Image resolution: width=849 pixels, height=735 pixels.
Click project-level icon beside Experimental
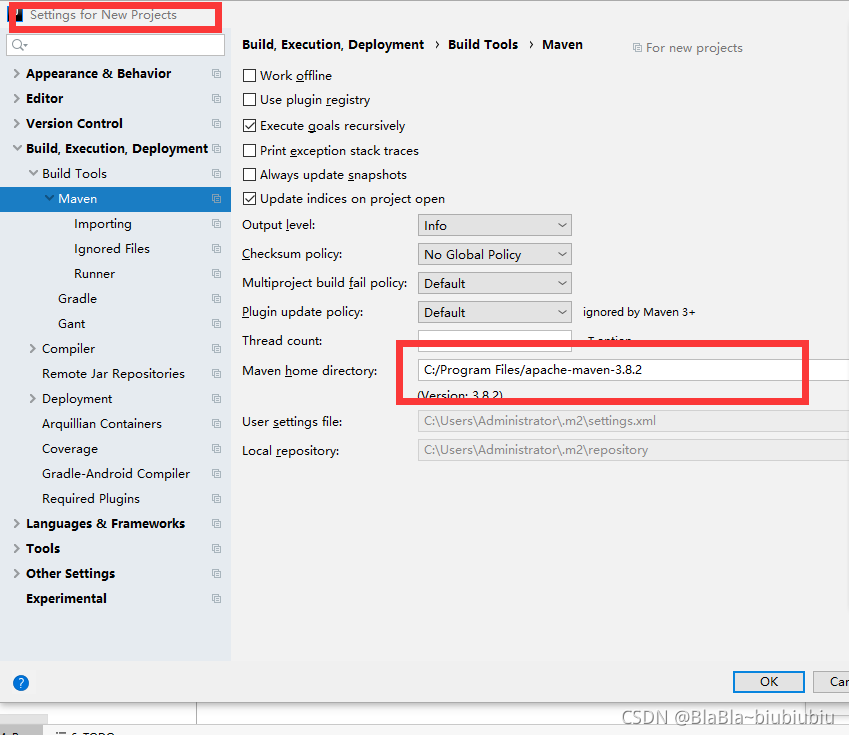pos(217,599)
